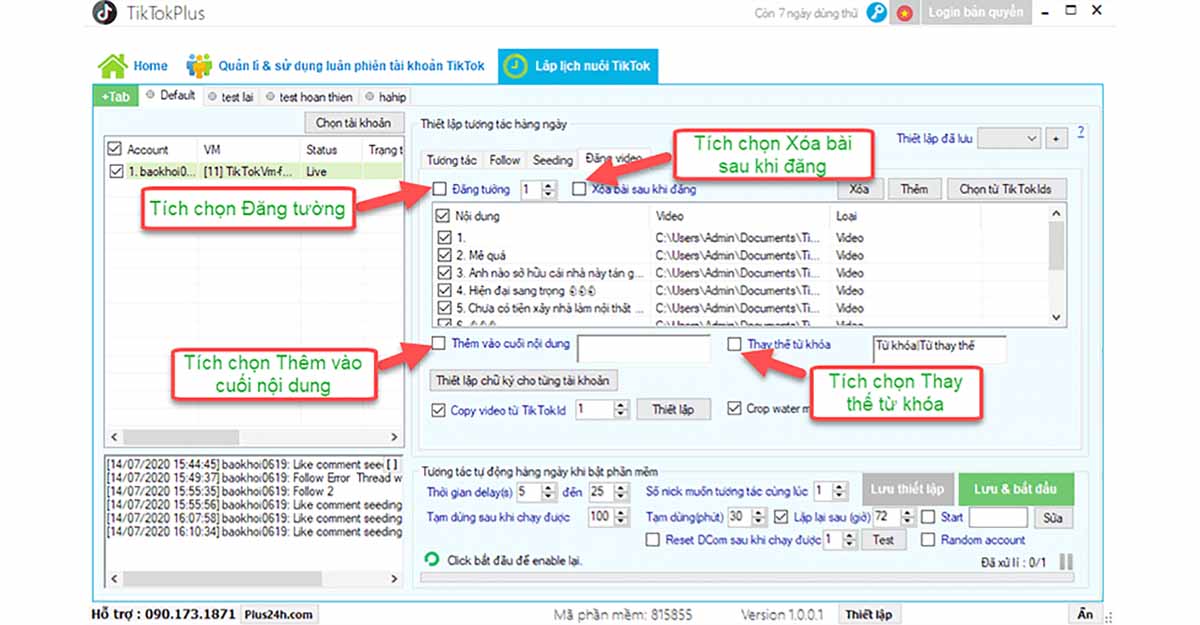Image resolution: width=1200 pixels, height=625 pixels.
Task: Click the blue key license icon
Action: [x=877, y=13]
